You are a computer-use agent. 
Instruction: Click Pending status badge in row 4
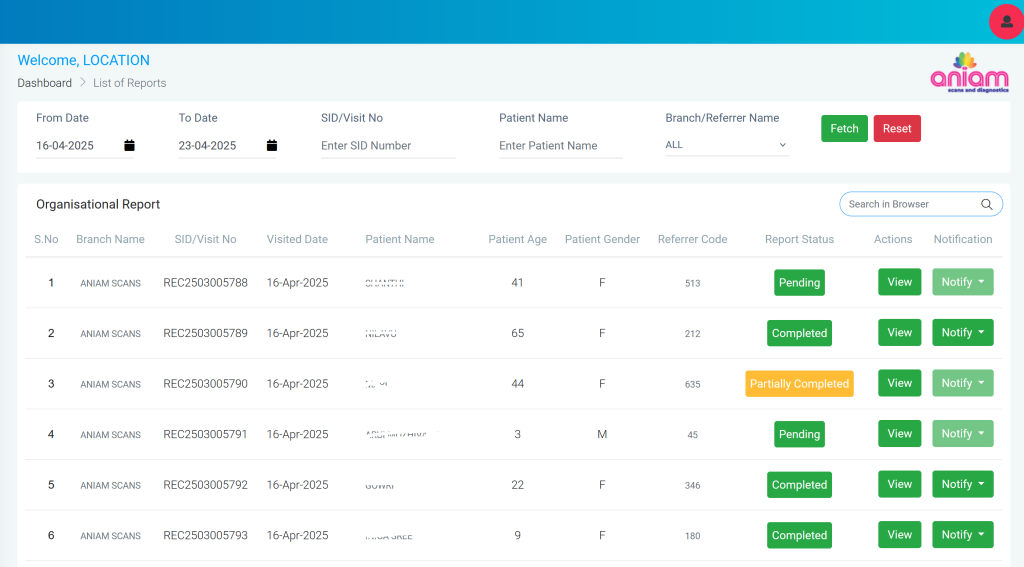click(799, 434)
